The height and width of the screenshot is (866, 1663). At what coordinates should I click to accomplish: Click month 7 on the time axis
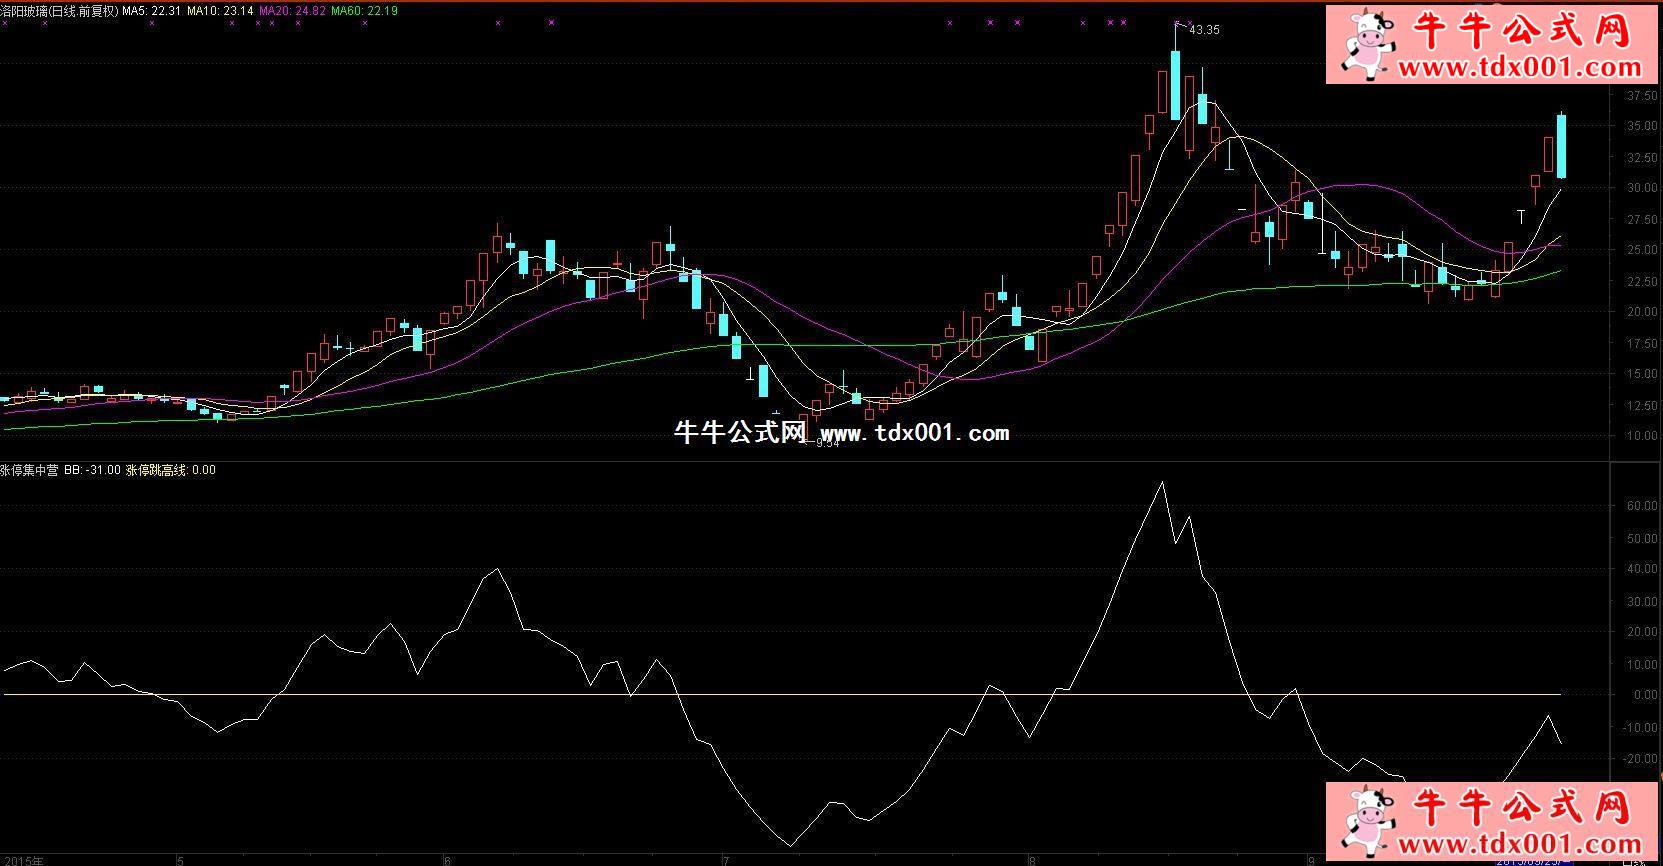coord(726,859)
